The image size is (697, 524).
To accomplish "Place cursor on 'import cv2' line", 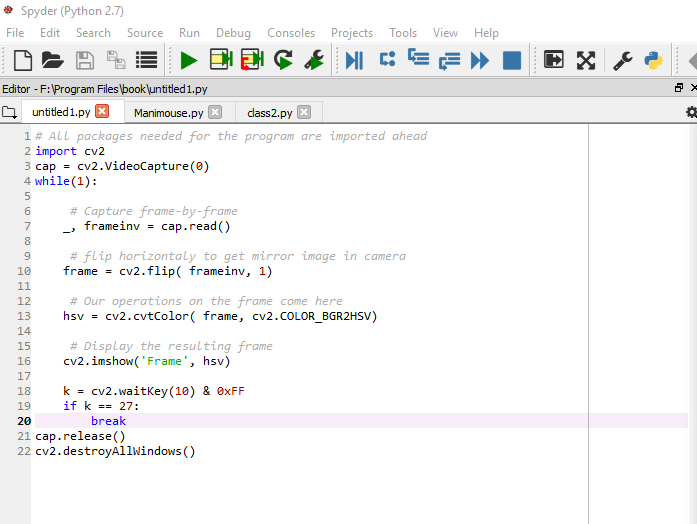I will (70, 151).
